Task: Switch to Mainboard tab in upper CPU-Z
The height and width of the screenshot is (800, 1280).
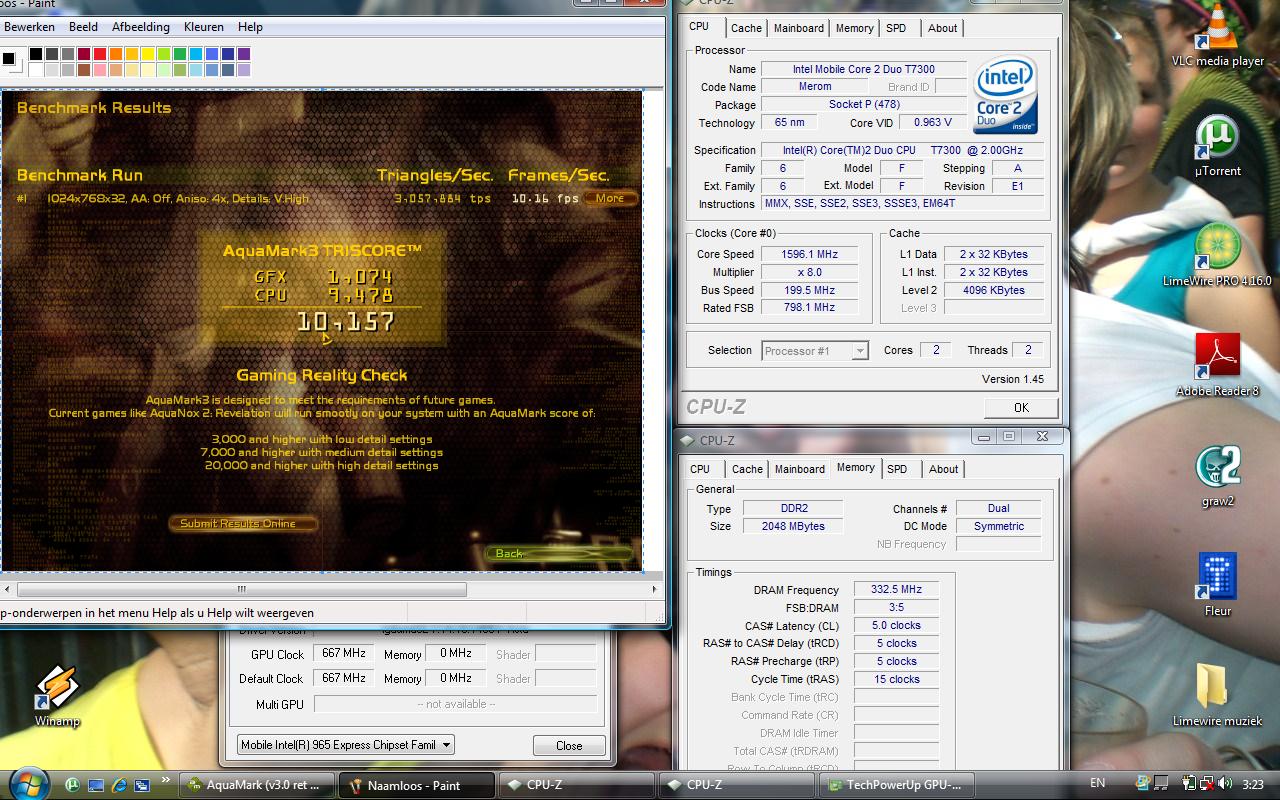Action: click(x=800, y=28)
